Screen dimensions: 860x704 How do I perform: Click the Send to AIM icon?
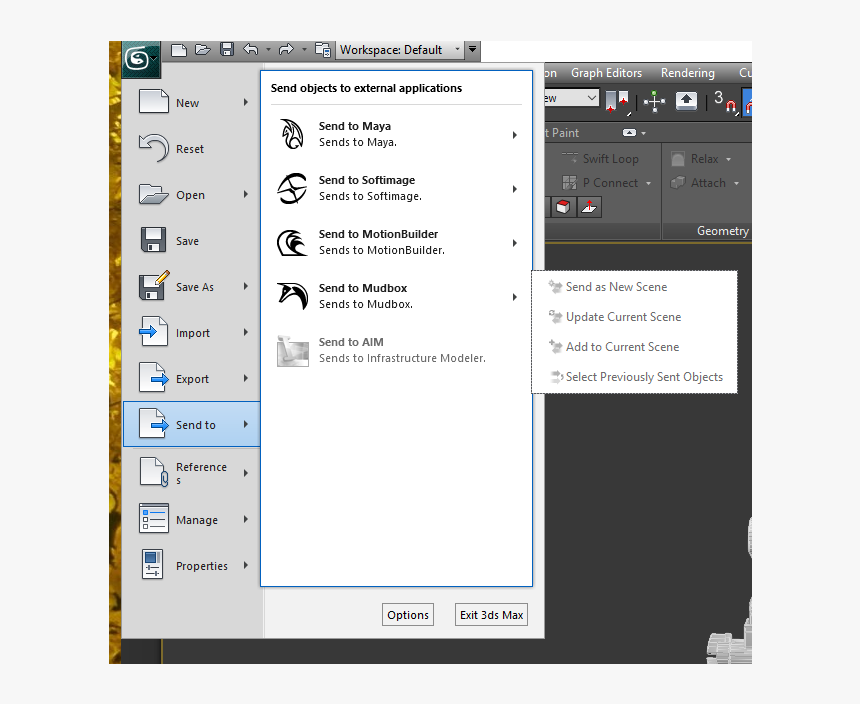(x=292, y=351)
